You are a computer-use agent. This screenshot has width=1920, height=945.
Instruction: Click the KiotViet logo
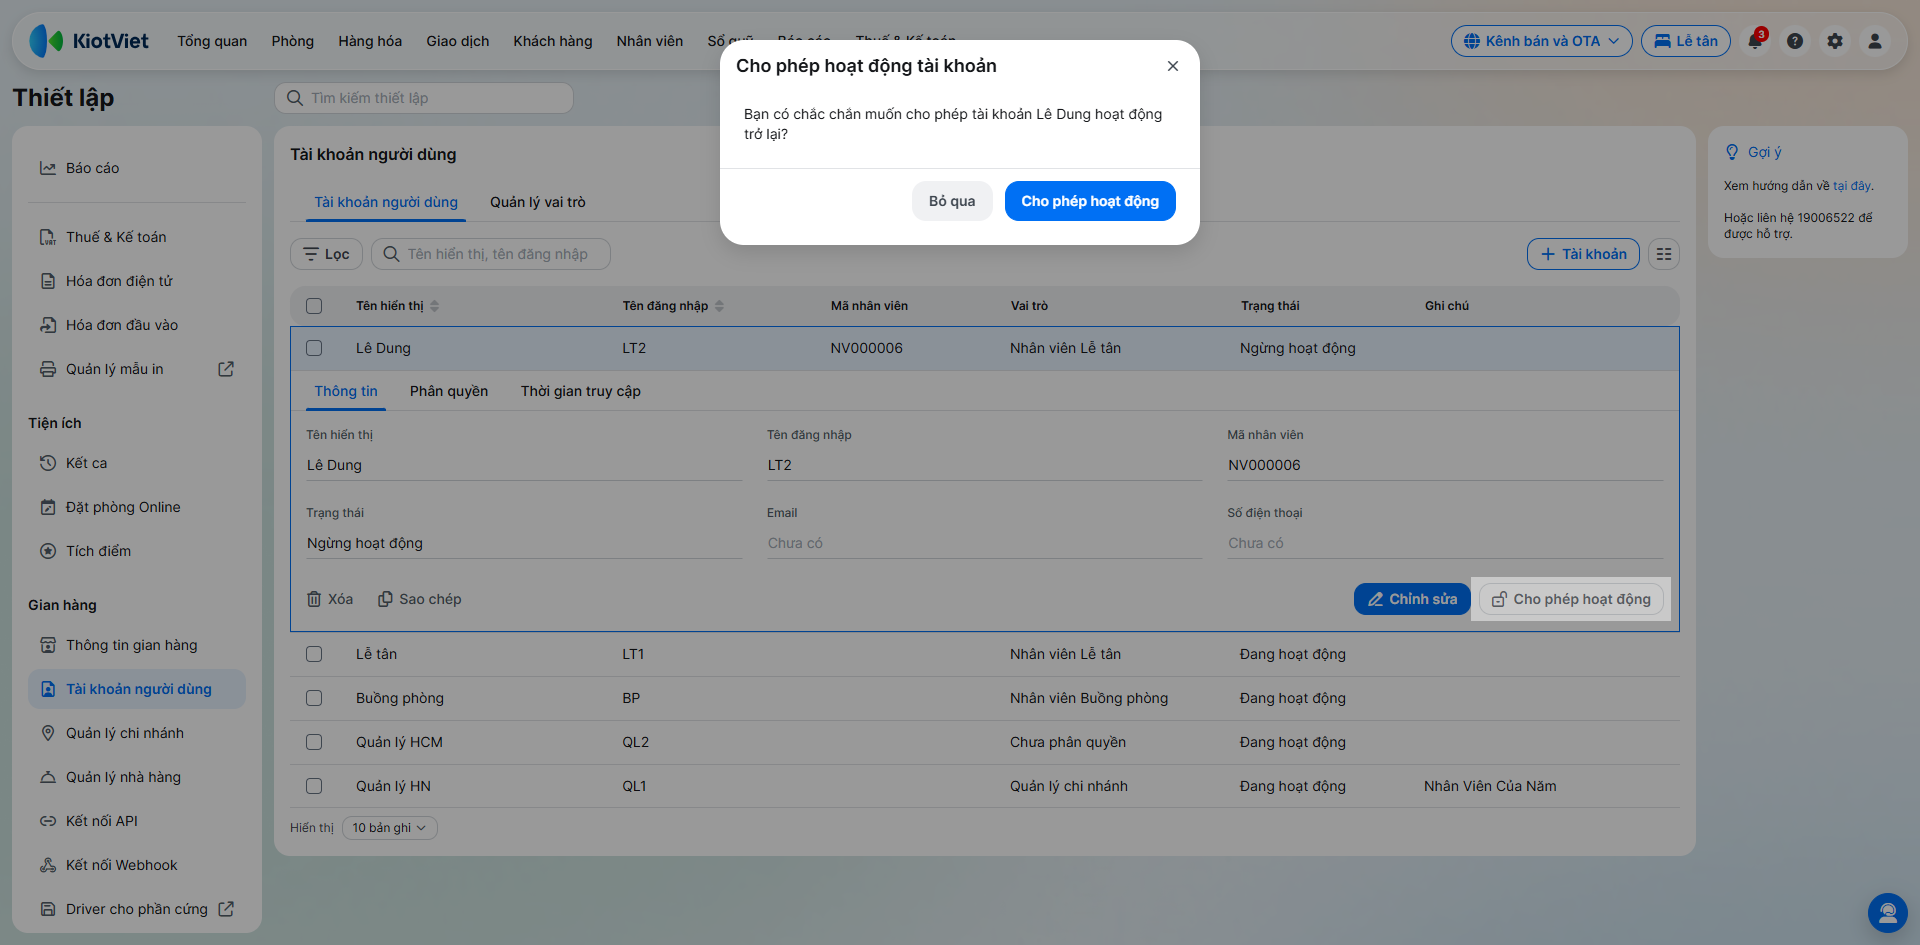pyautogui.click(x=89, y=41)
